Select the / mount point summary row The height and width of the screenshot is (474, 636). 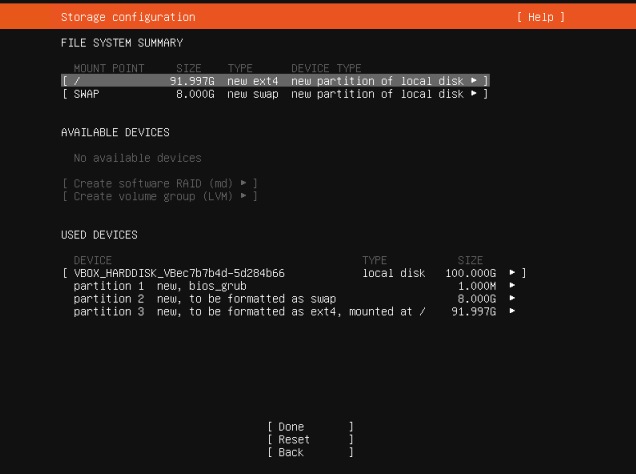coord(275,81)
